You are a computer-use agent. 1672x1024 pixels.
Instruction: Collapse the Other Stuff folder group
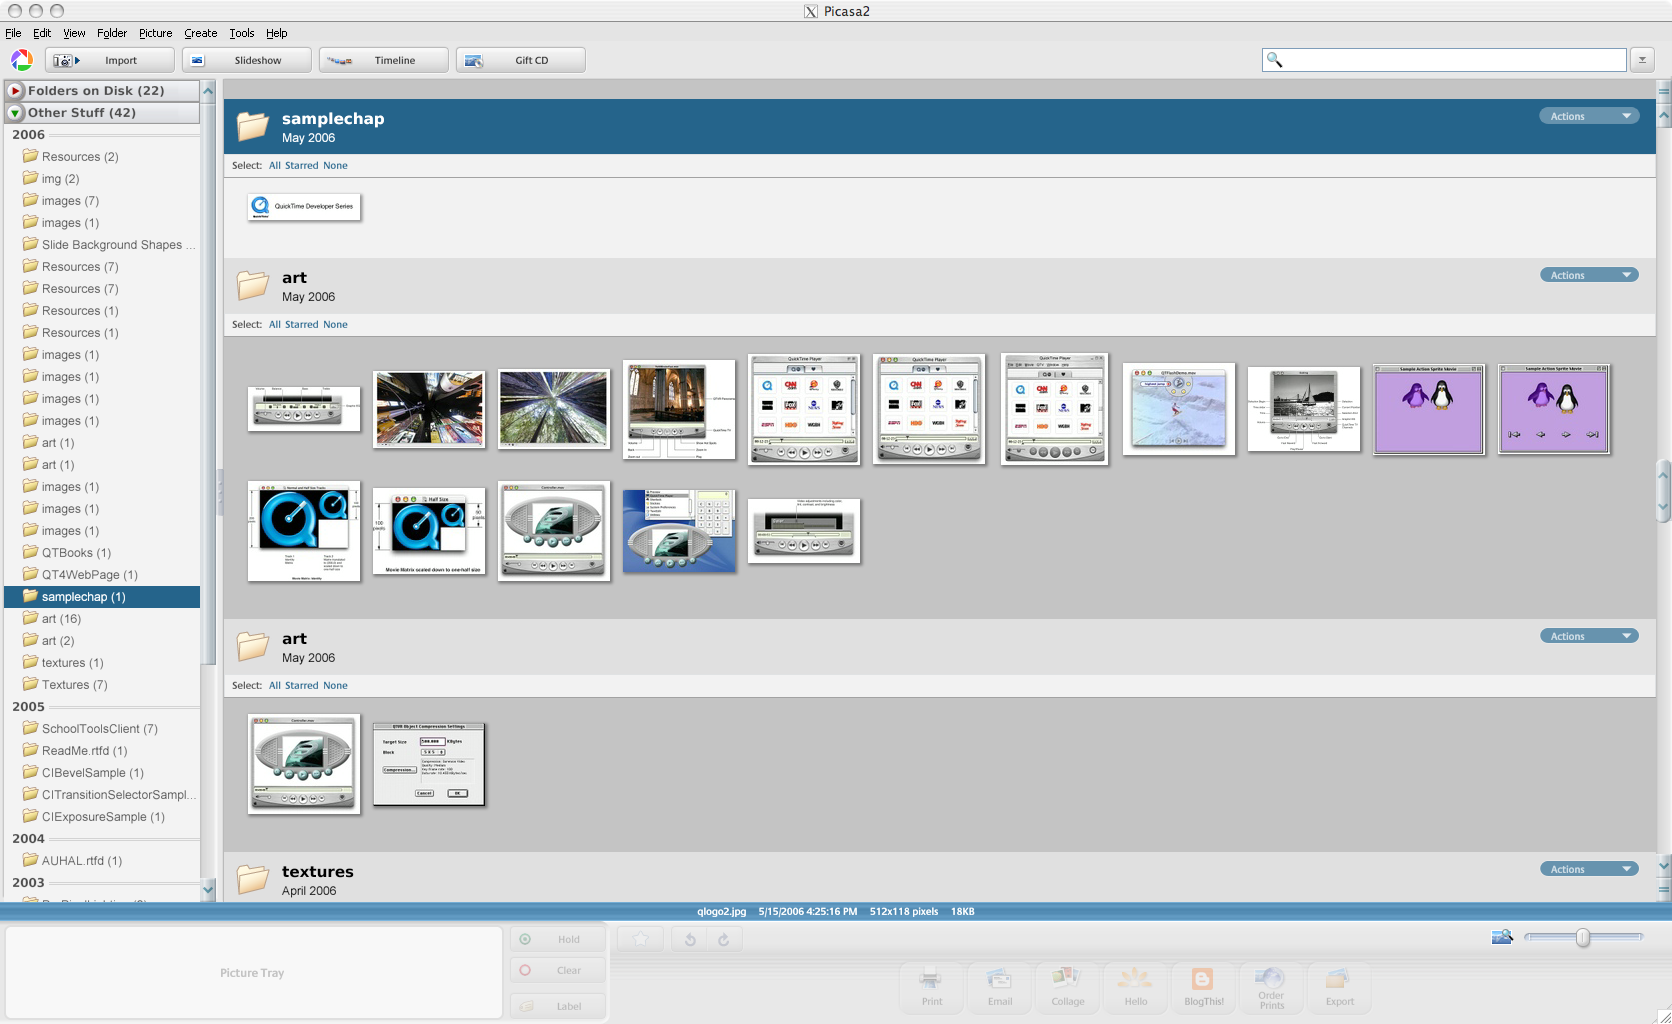[x=14, y=113]
